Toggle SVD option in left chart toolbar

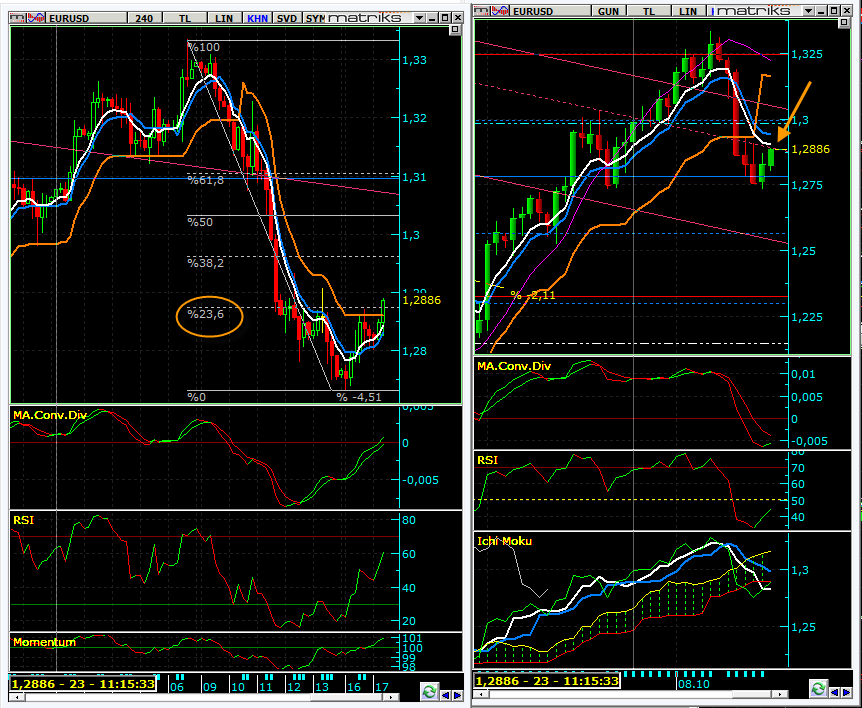(287, 18)
